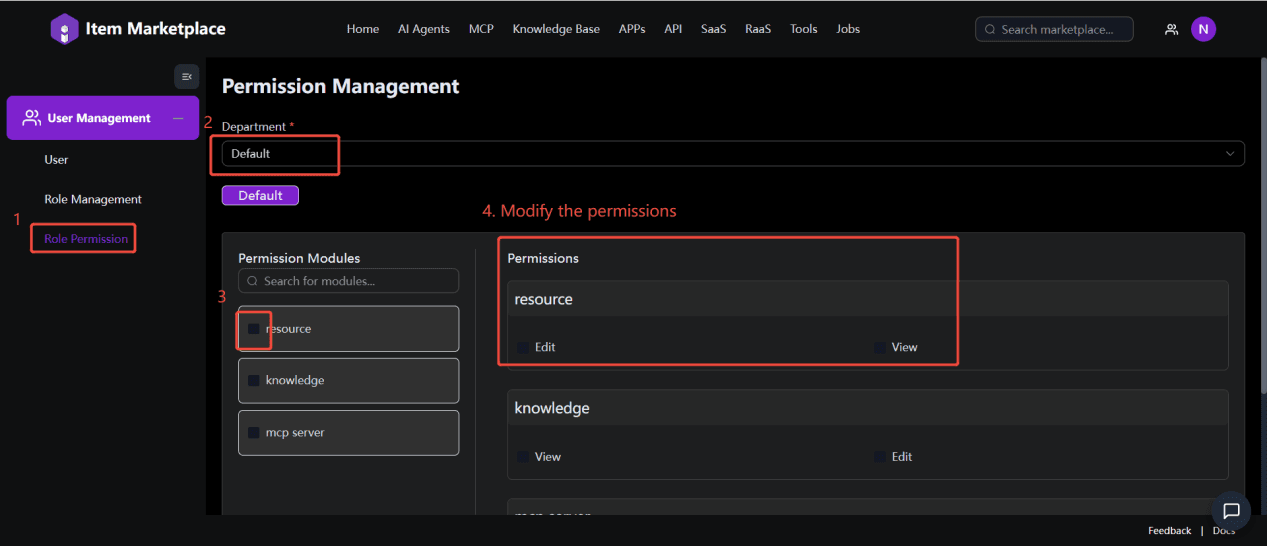Tick the mcp server module checkbox
1267x546 pixels.
pyautogui.click(x=254, y=433)
